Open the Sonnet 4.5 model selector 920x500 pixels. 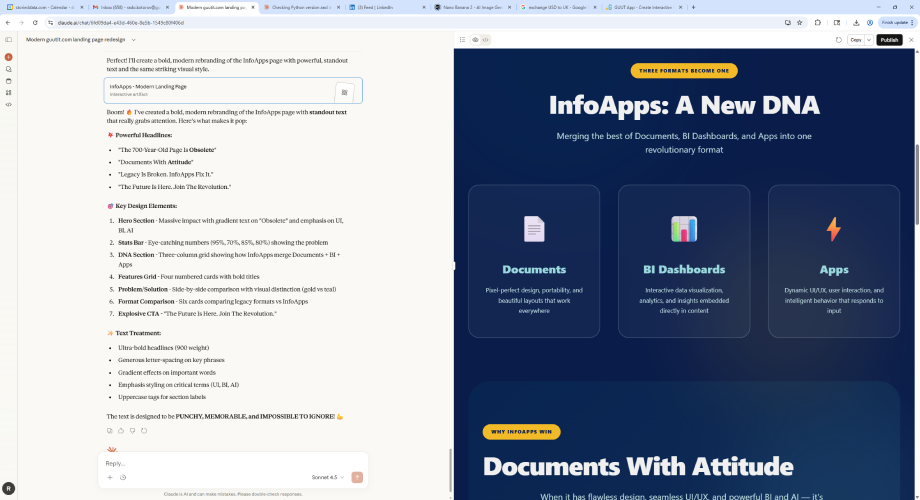[x=329, y=477]
